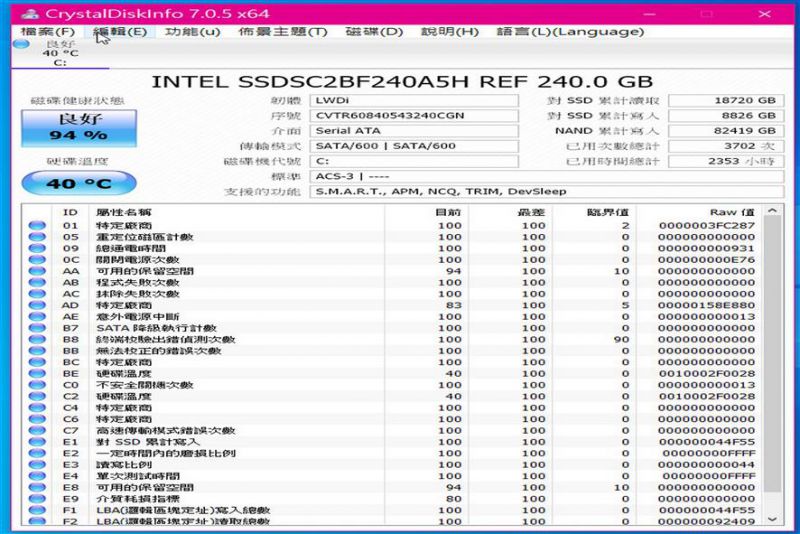800x534 pixels.
Task: Click the total host reads value 18720 GB
Action: pyautogui.click(x=726, y=100)
